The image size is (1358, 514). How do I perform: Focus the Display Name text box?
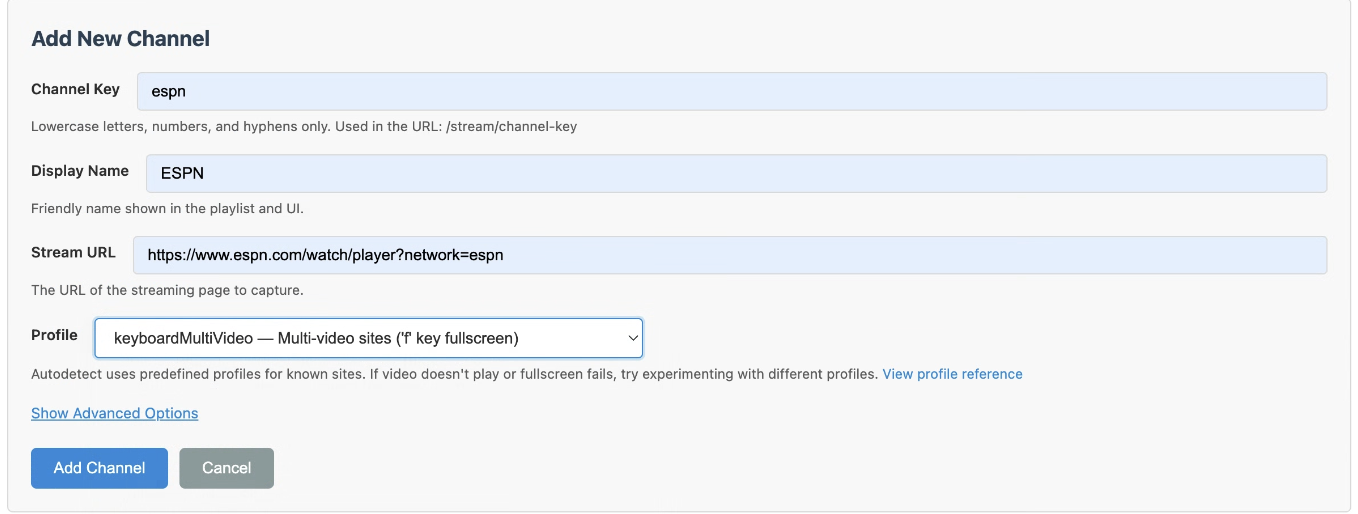click(736, 173)
